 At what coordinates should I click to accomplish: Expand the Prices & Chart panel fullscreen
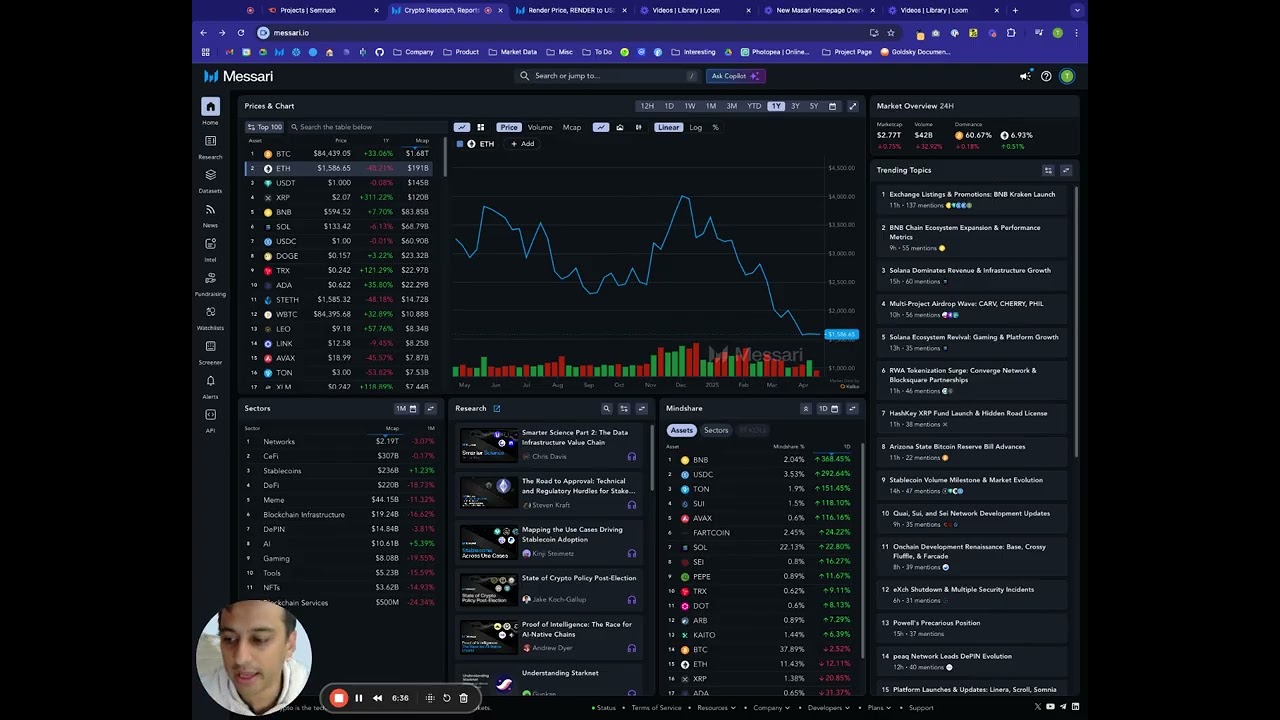pyautogui.click(x=853, y=106)
